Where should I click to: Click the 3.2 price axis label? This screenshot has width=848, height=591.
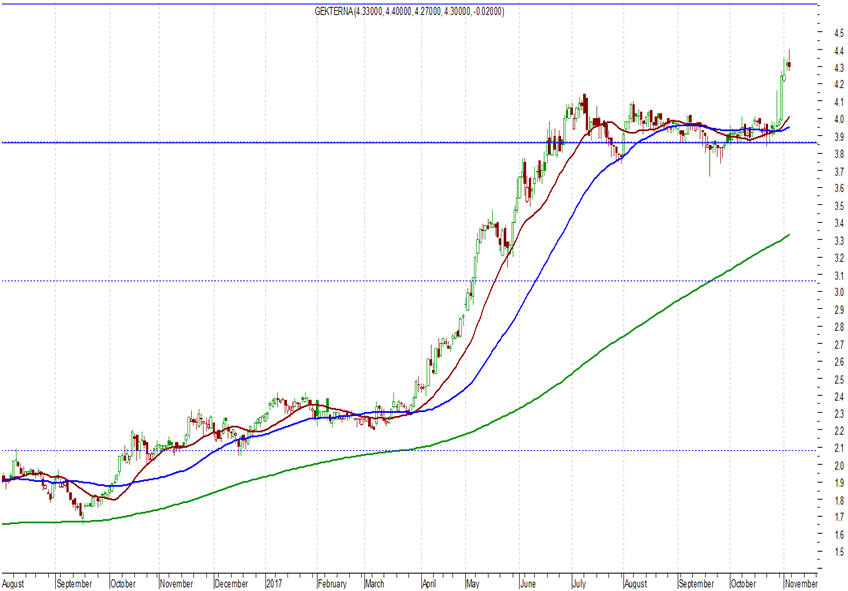[839, 258]
